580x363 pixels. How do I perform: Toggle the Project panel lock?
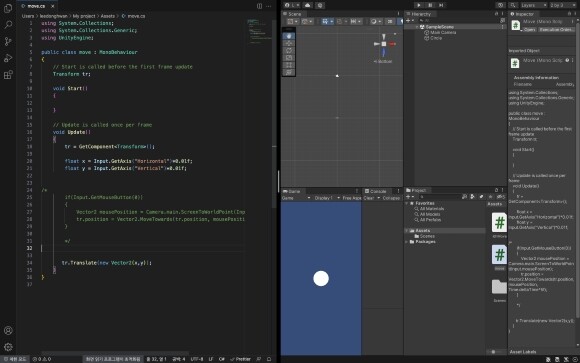coord(496,190)
